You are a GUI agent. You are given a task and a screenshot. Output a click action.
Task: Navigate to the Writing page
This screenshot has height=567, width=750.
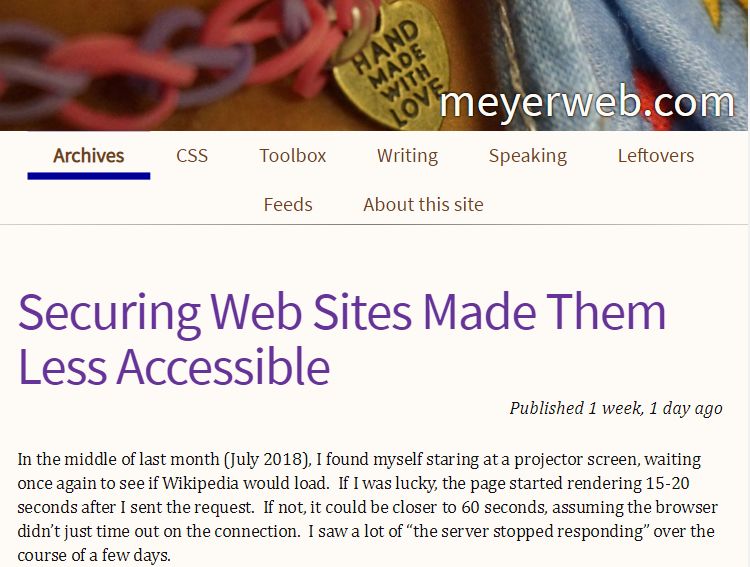pos(407,156)
